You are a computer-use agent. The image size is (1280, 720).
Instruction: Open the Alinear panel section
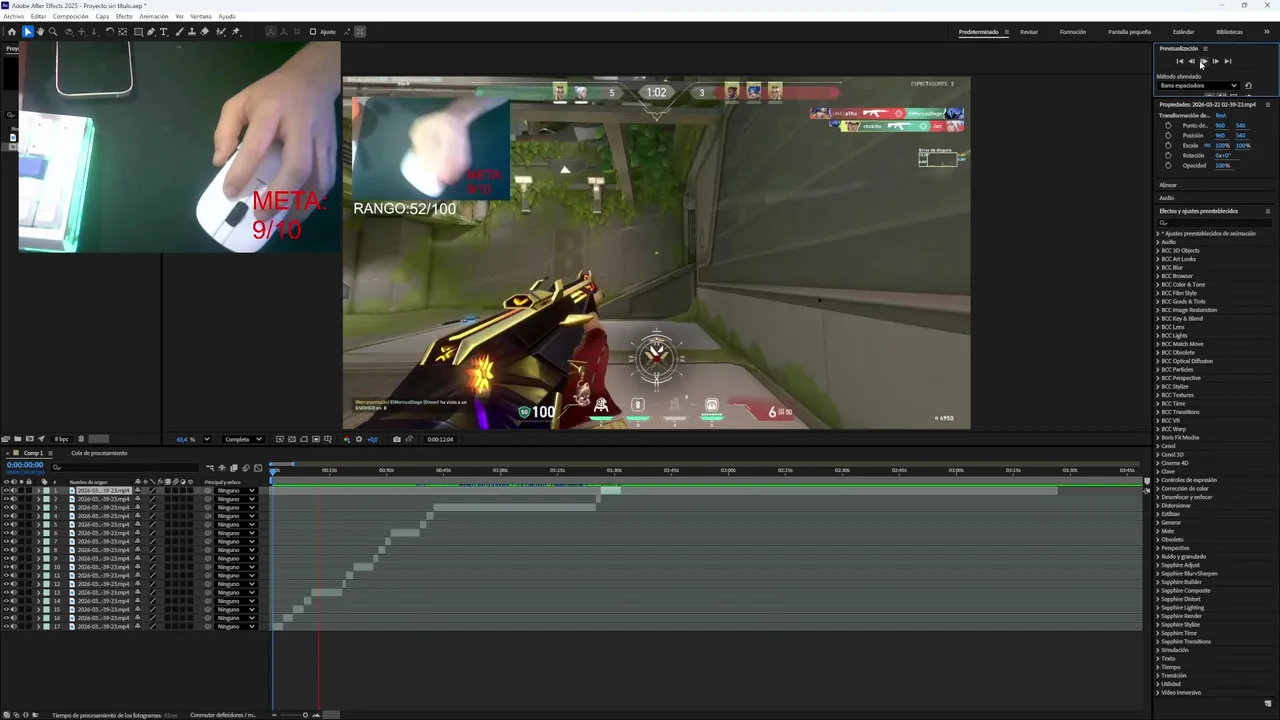1168,185
